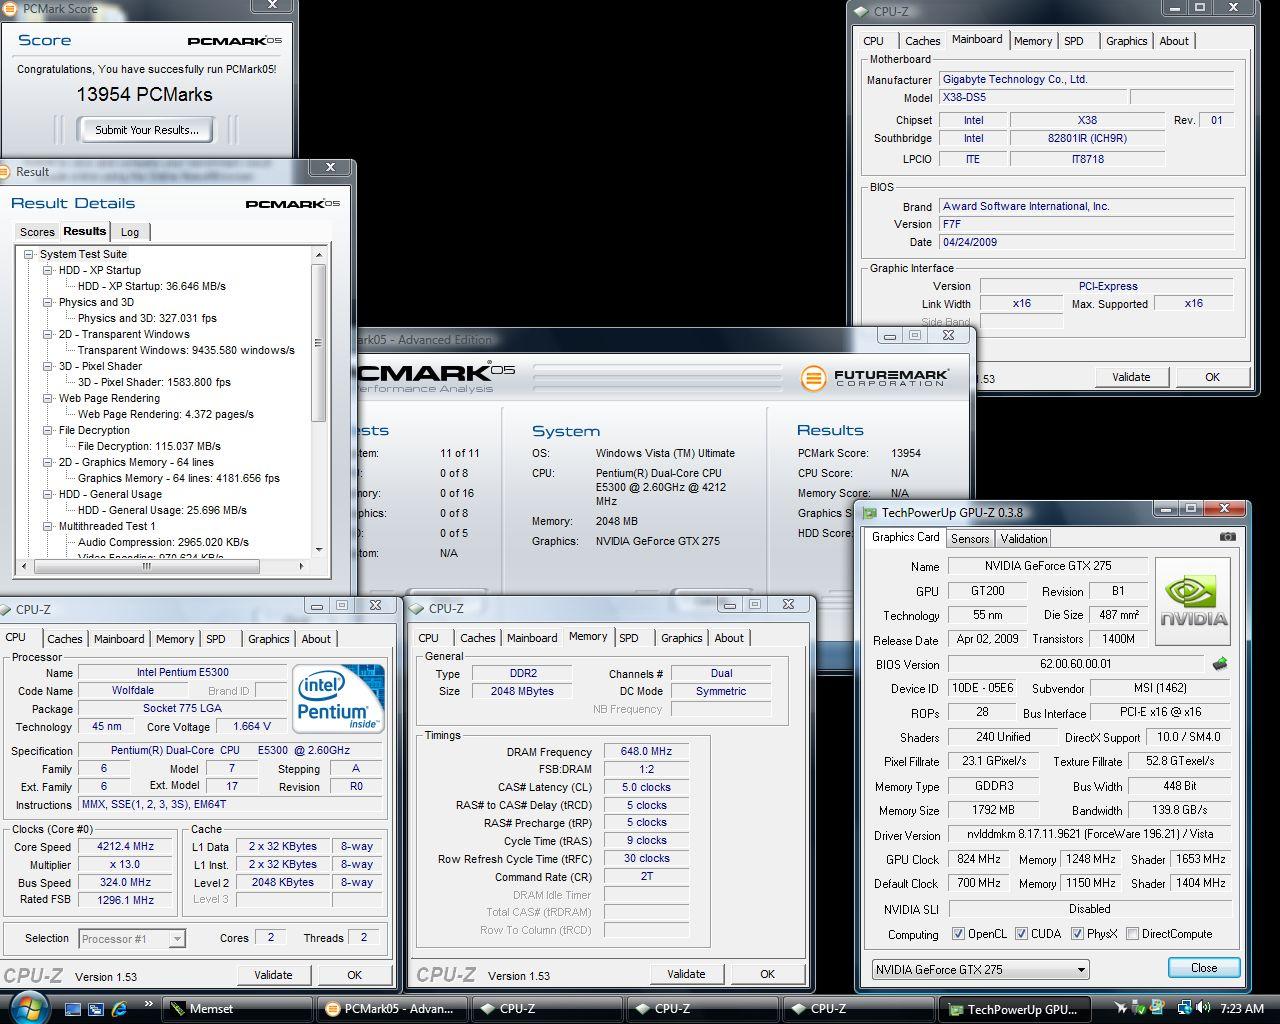Click the GPU-Z BIOS save chip icon

pos(1219,664)
